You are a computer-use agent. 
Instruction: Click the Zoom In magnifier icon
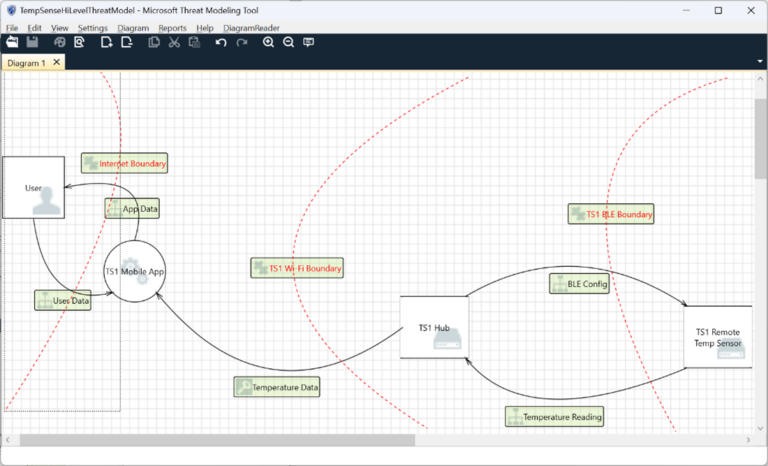(269, 42)
